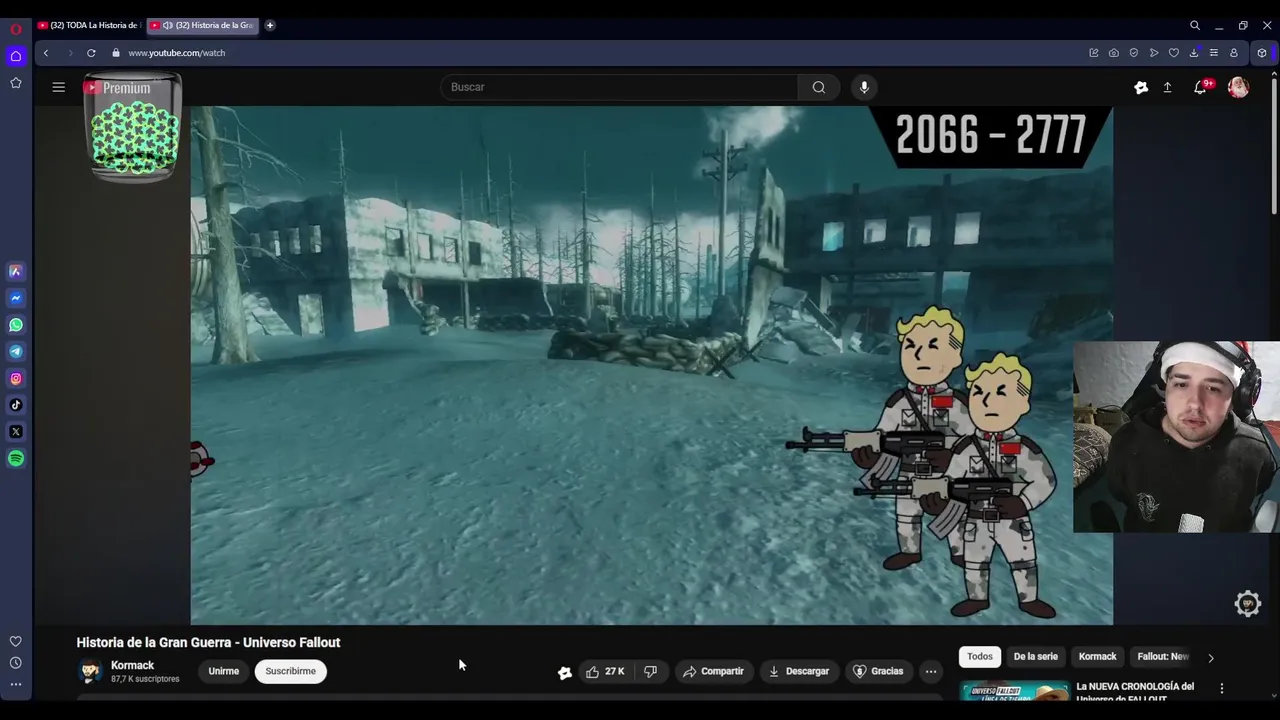Click membership badge icon beside like button
The width and height of the screenshot is (1280, 720).
pyautogui.click(x=565, y=672)
